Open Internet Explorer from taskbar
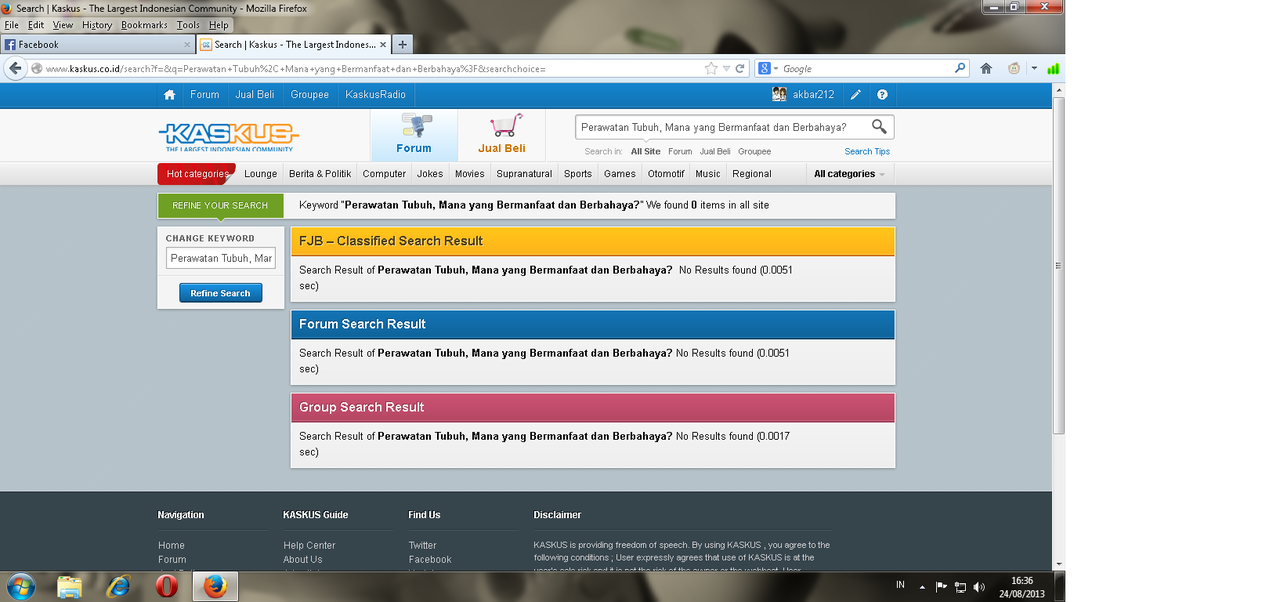 point(118,586)
